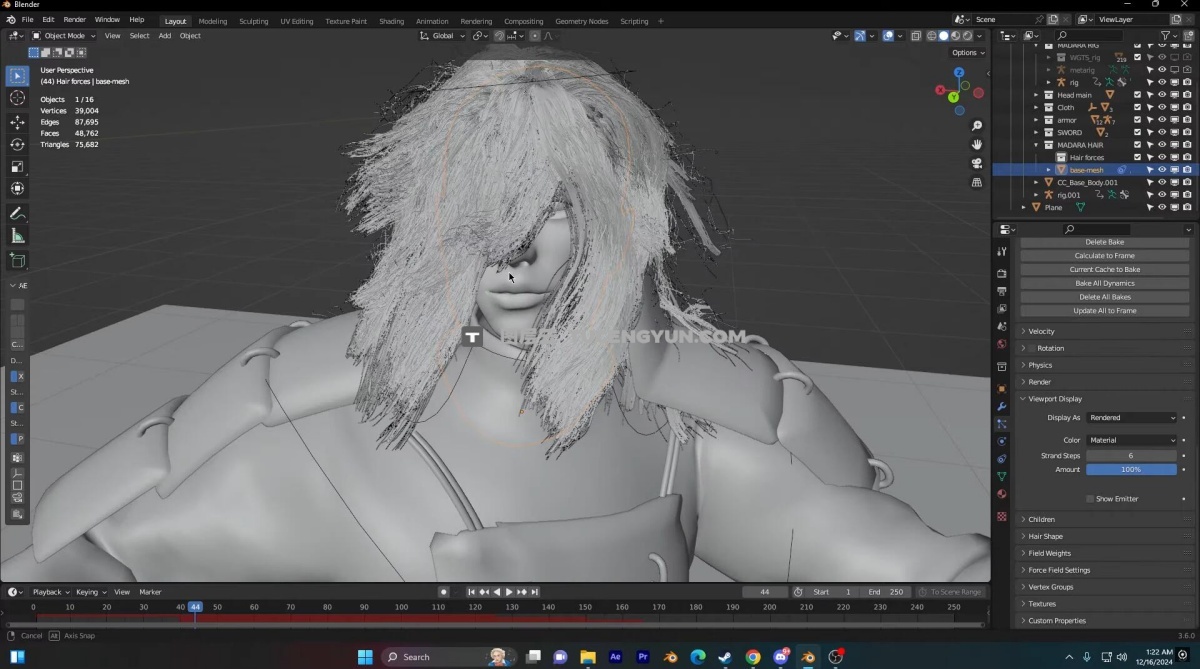Open the File menu
1200x669 pixels.
click(x=27, y=20)
